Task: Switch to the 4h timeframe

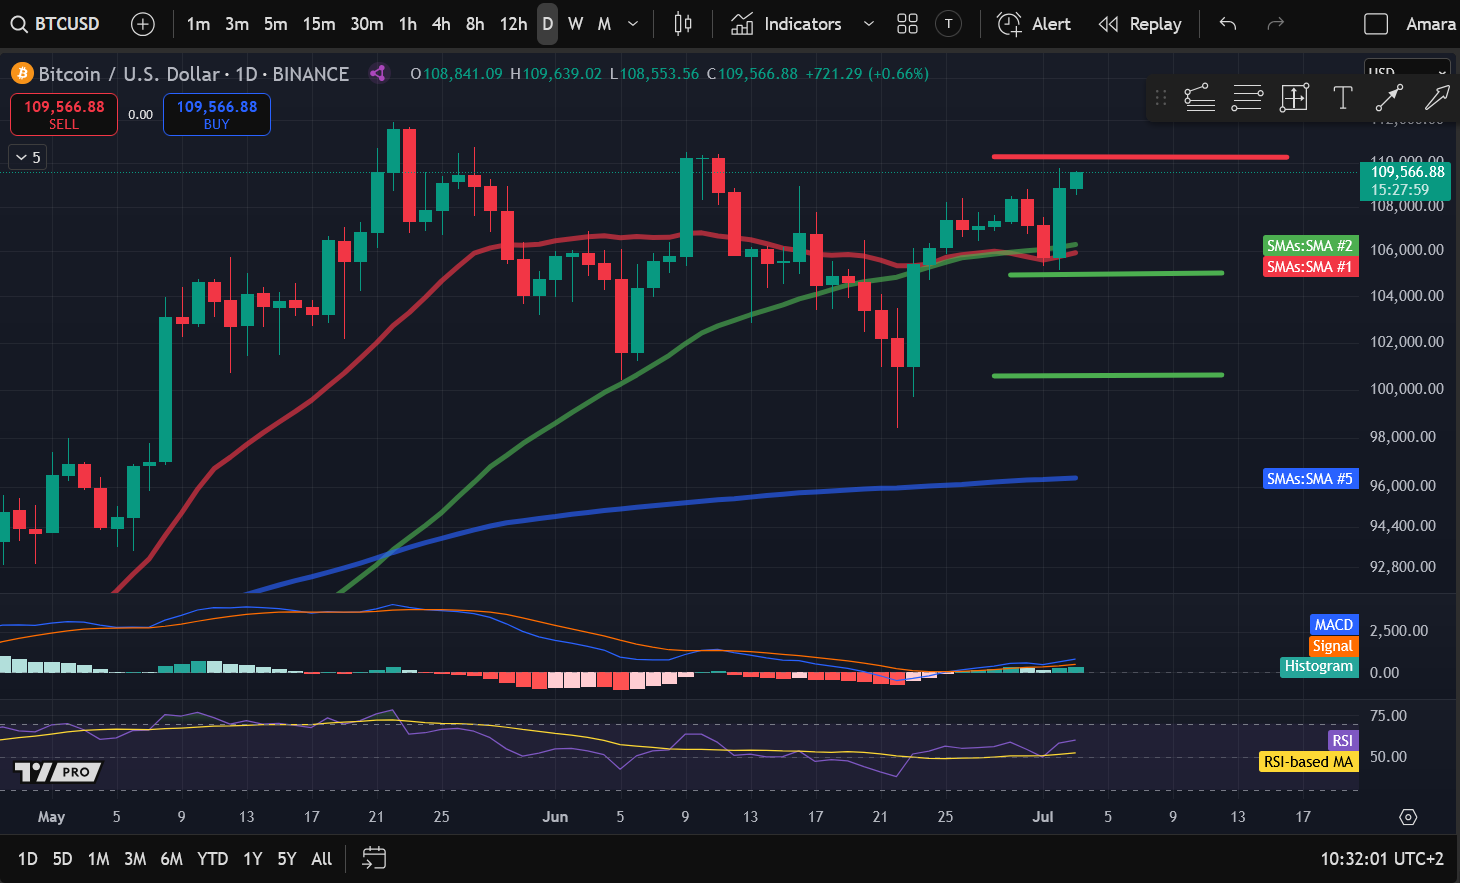Action: [x=441, y=24]
